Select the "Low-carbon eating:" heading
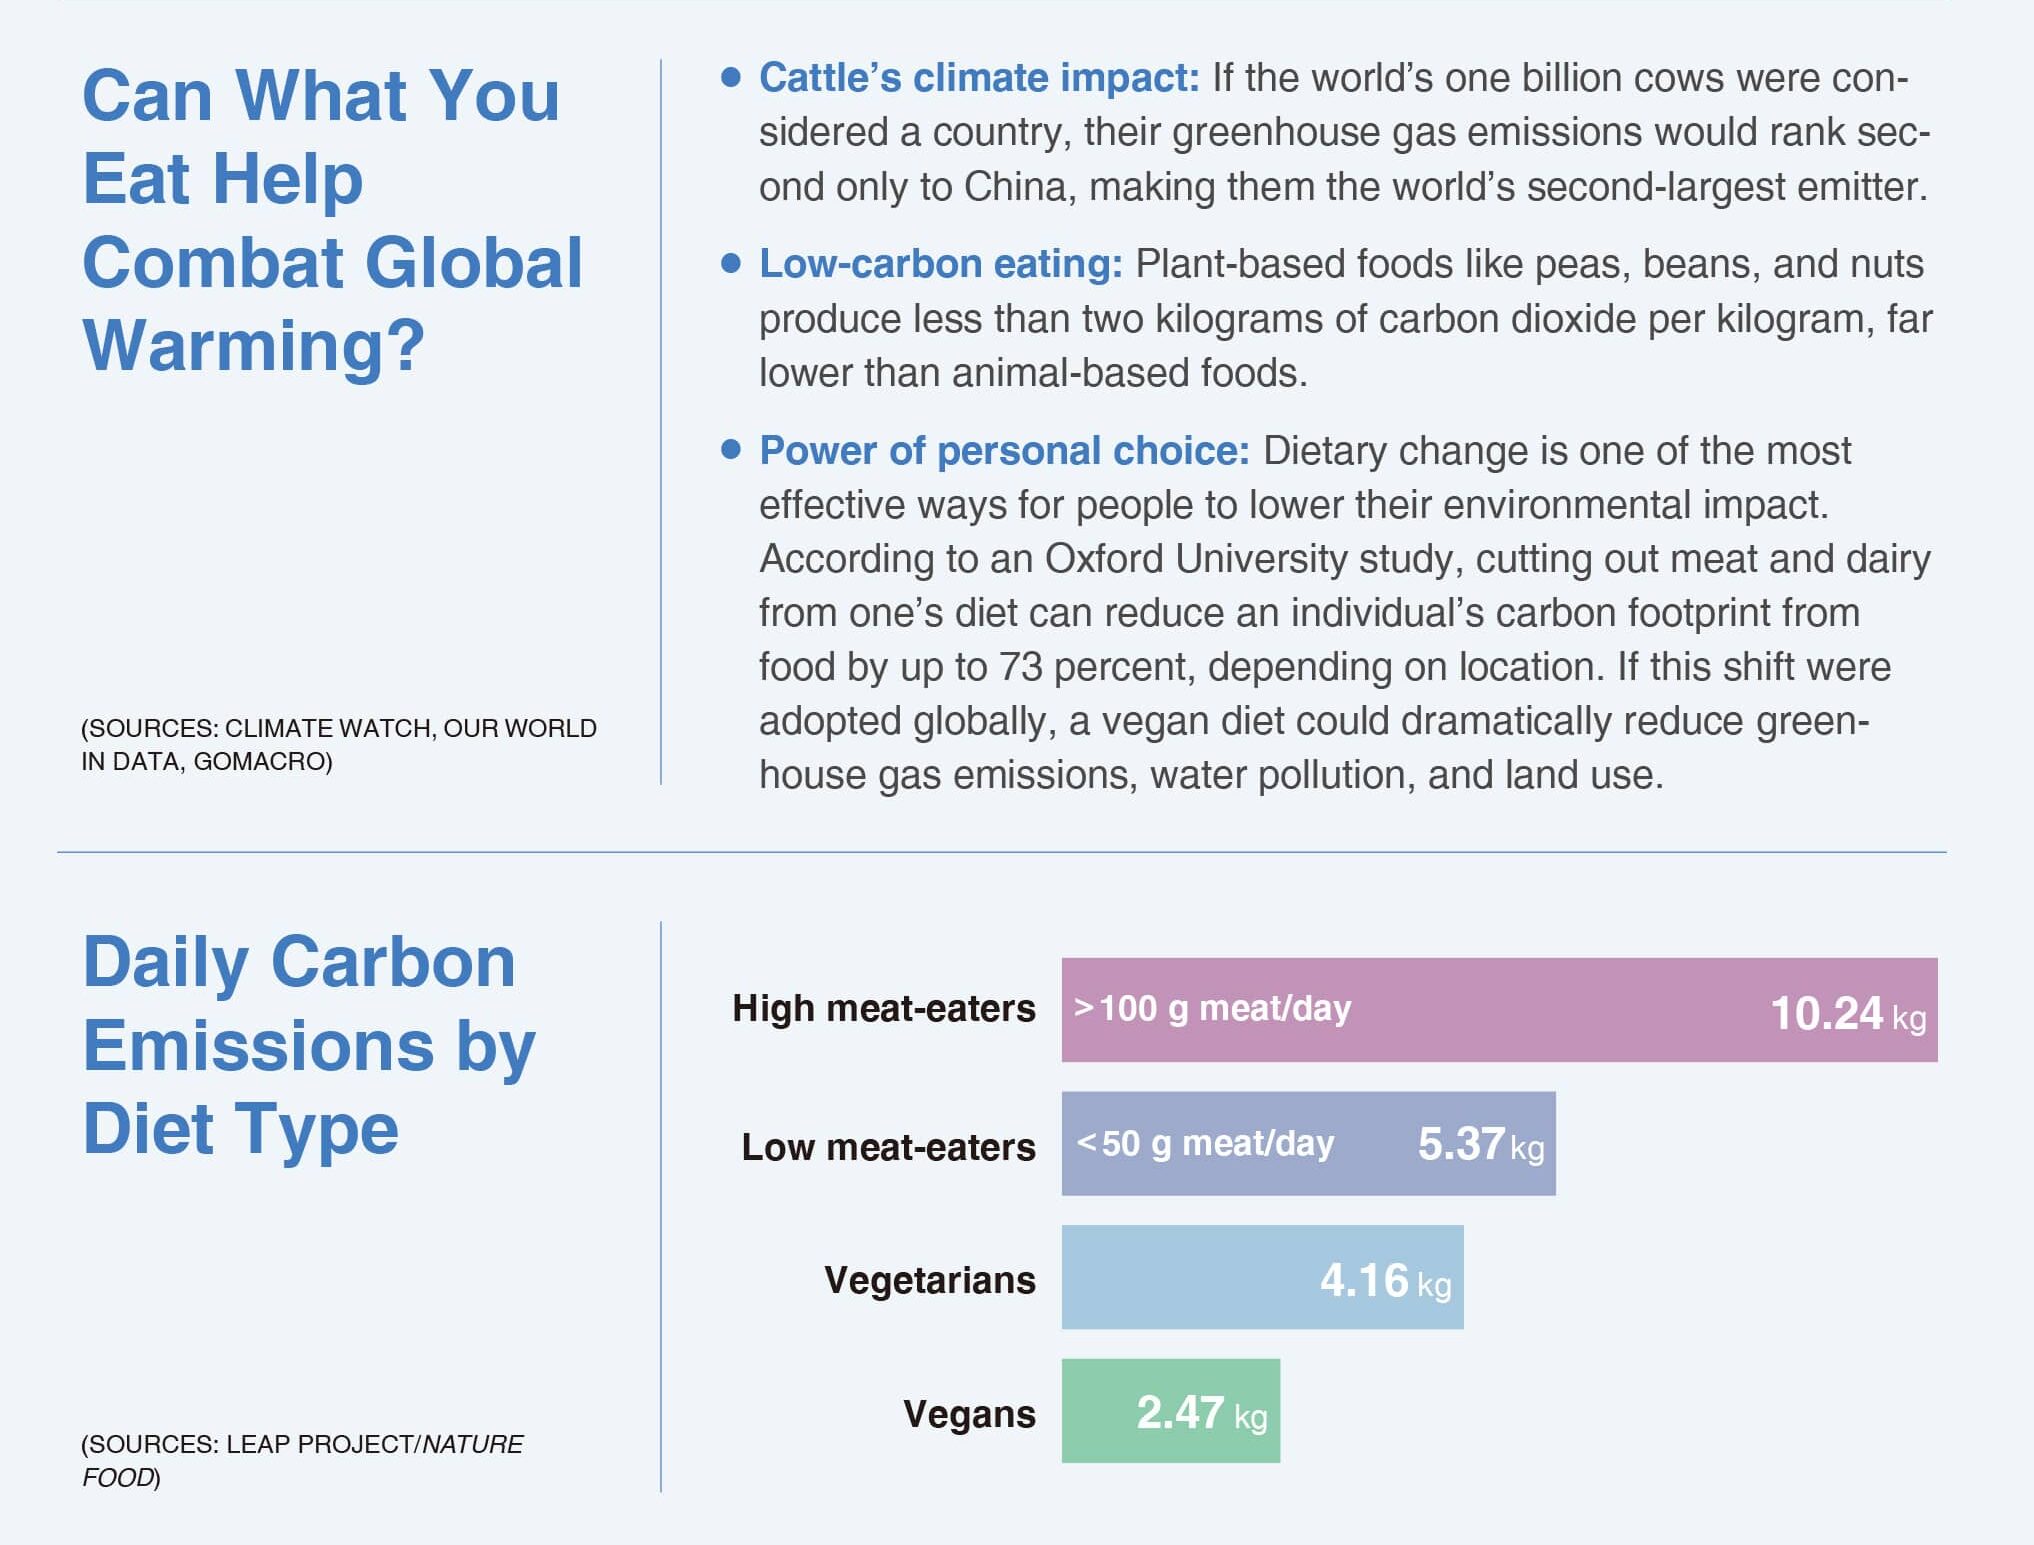Image resolution: width=2034 pixels, height=1545 pixels. pos(941,264)
